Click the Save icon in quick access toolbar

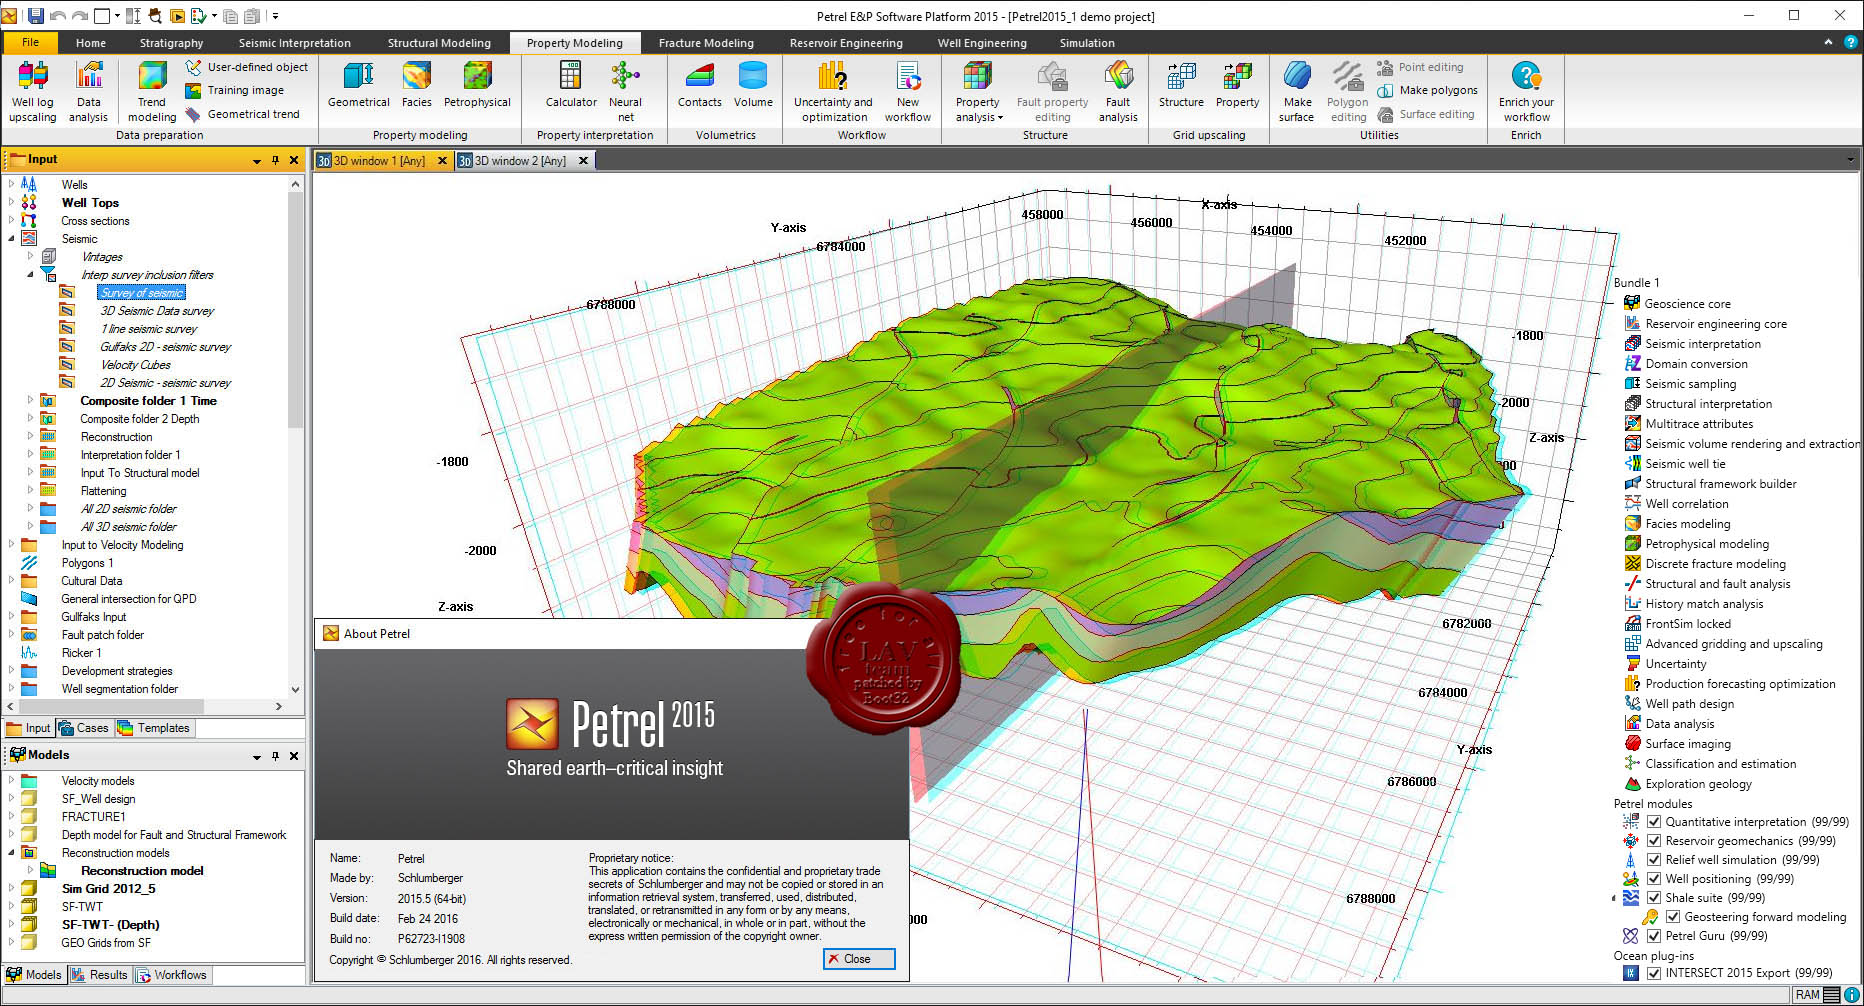tap(36, 16)
